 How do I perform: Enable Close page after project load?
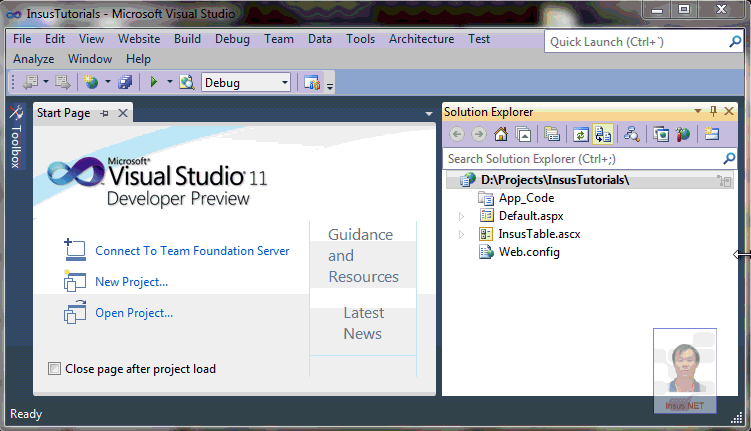(x=54, y=369)
